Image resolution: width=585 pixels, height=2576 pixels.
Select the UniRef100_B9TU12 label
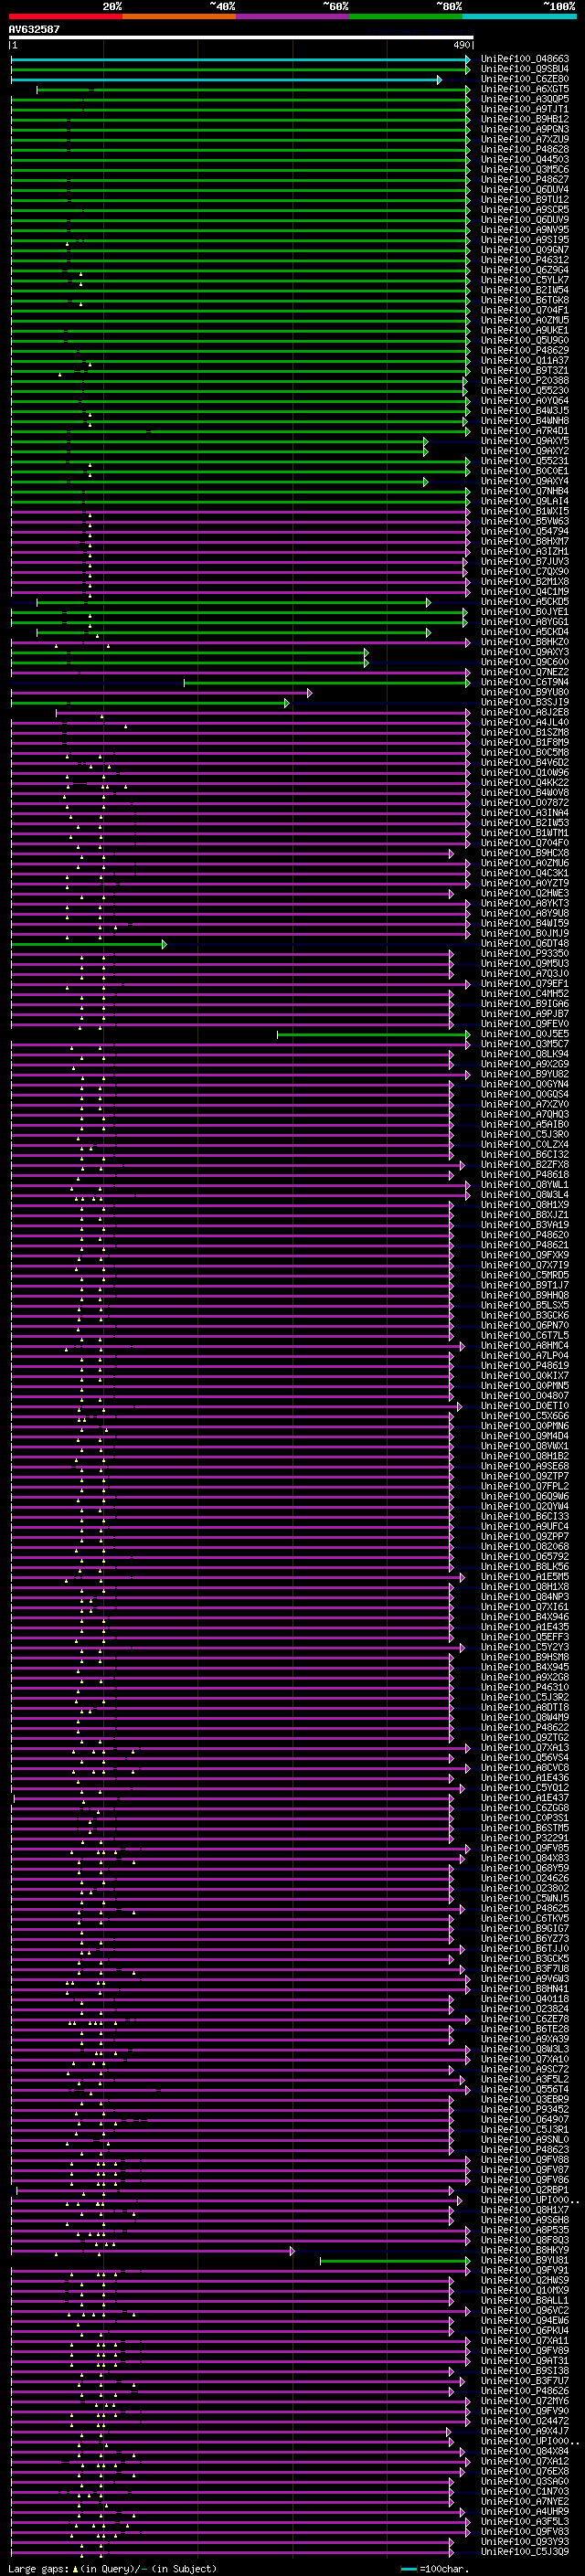coord(525,199)
